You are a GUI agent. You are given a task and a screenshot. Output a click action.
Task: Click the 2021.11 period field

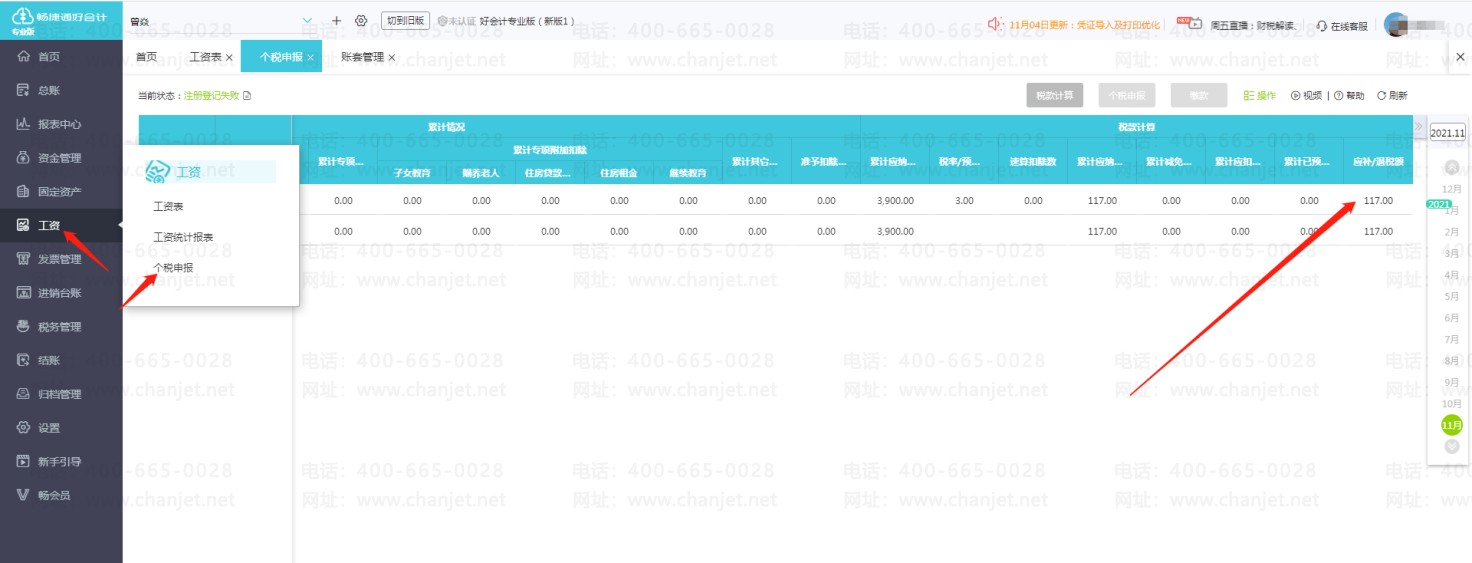1447,132
